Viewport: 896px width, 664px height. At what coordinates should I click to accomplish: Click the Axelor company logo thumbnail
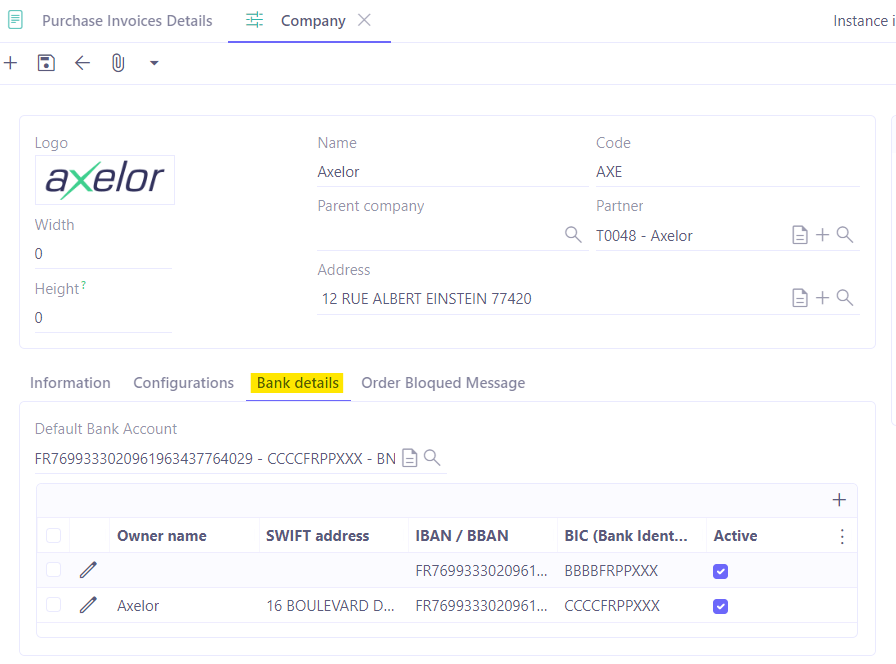104,180
